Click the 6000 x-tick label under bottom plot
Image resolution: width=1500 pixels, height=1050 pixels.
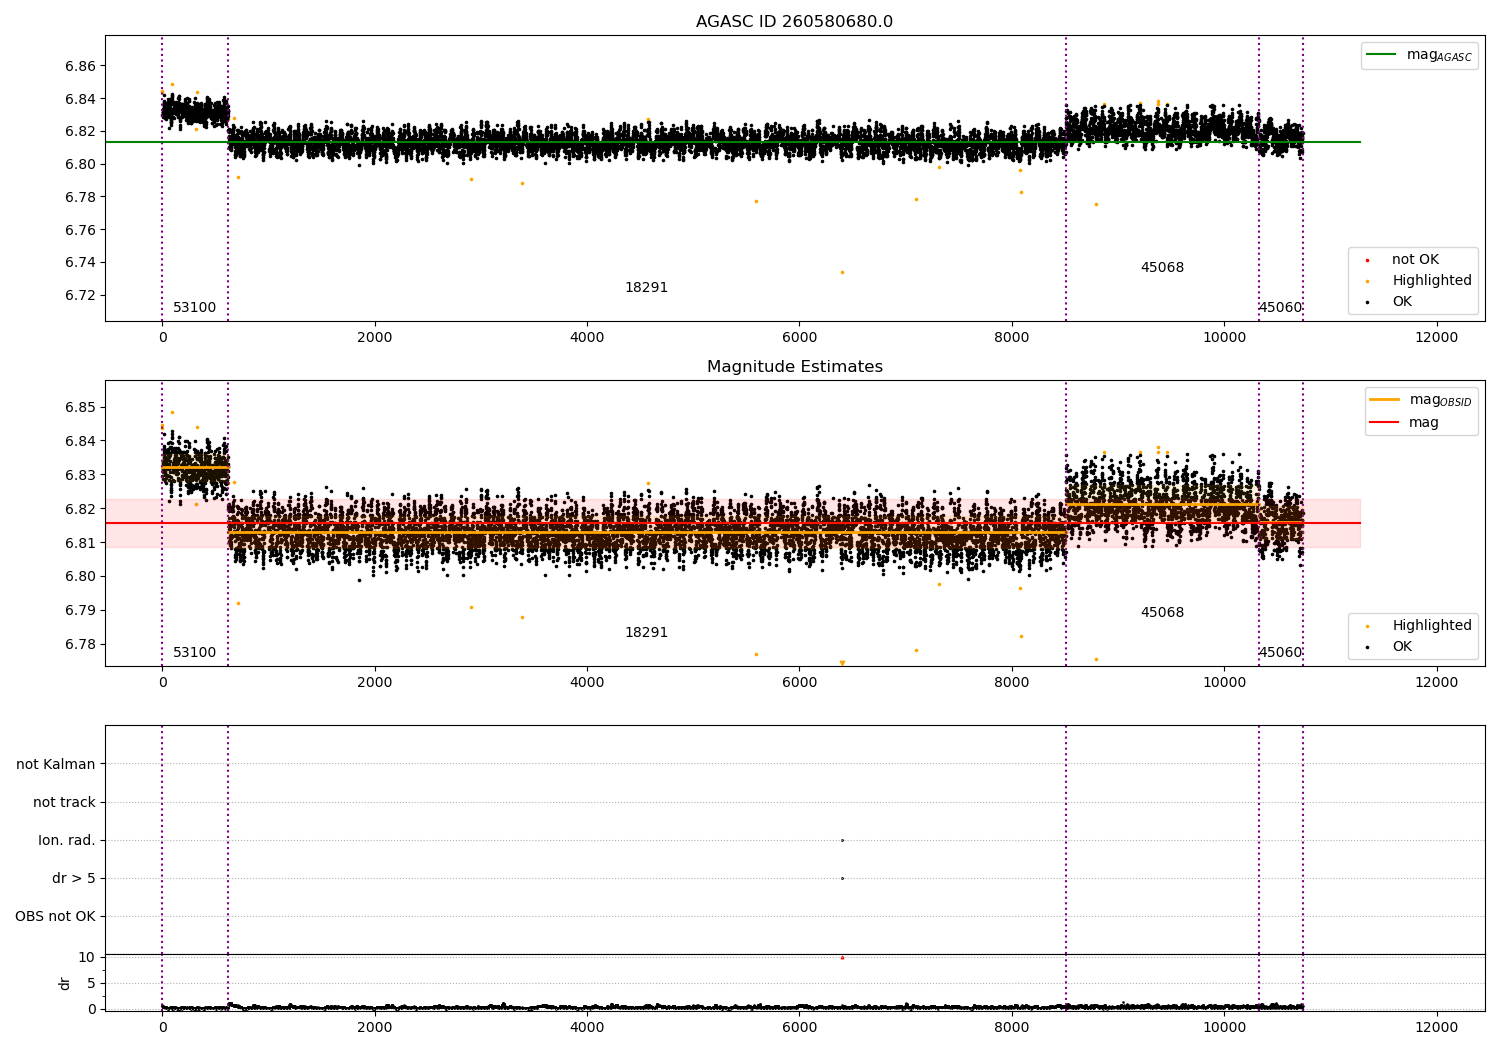[x=799, y=1028]
